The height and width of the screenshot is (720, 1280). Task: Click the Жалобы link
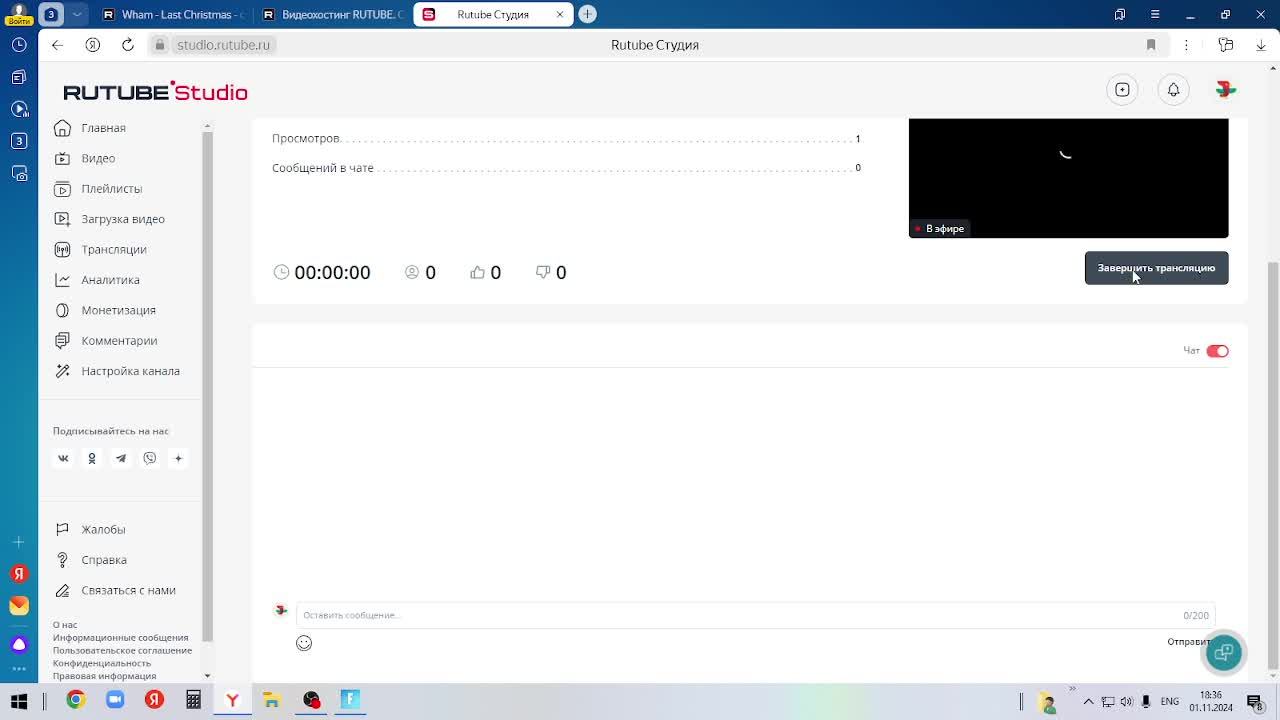pos(103,529)
